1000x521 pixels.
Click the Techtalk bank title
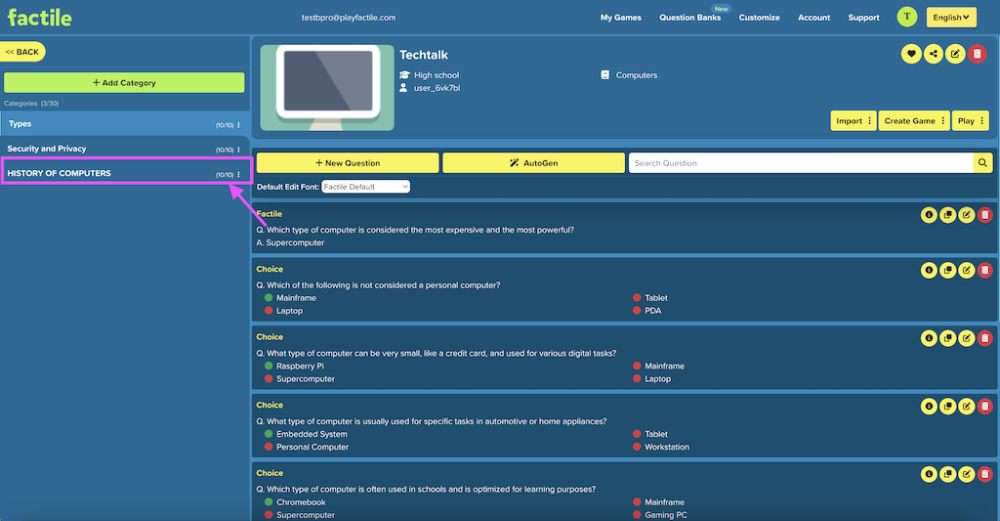[x=423, y=55]
